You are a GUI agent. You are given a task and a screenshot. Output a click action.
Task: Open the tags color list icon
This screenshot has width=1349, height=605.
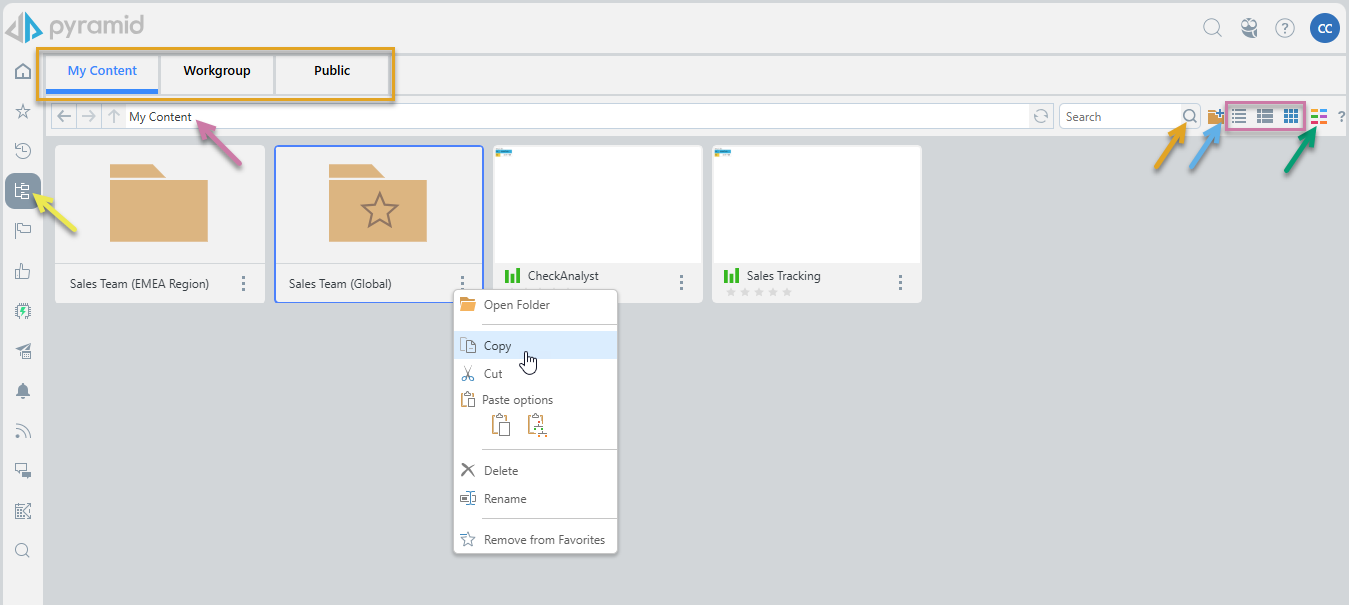coord(1318,117)
